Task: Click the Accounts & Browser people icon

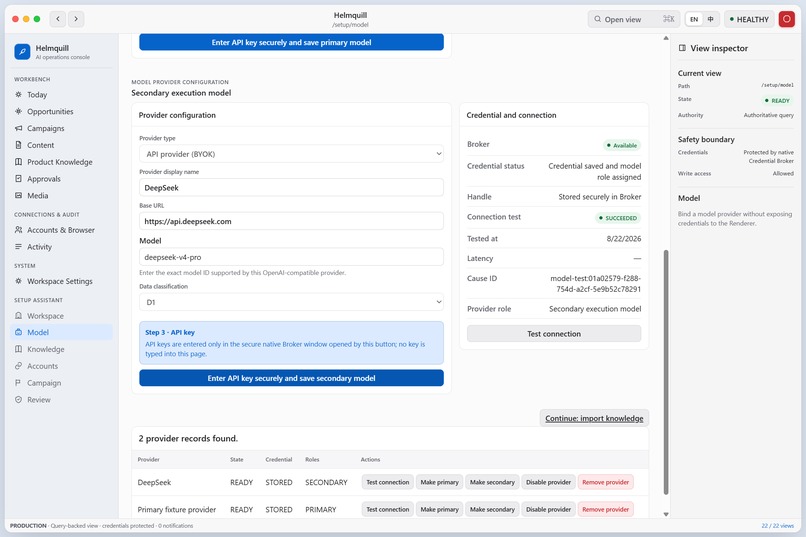Action: tap(19, 230)
